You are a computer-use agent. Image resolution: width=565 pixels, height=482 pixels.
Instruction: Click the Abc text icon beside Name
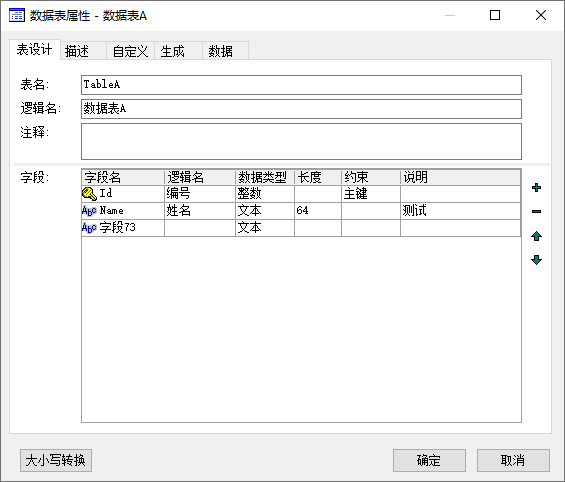(89, 211)
